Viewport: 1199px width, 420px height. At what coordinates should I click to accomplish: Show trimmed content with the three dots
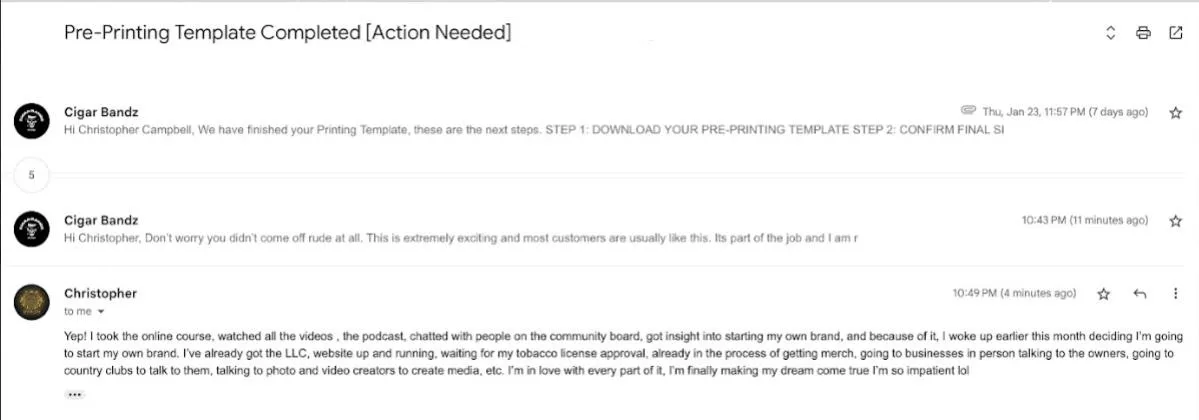click(74, 395)
